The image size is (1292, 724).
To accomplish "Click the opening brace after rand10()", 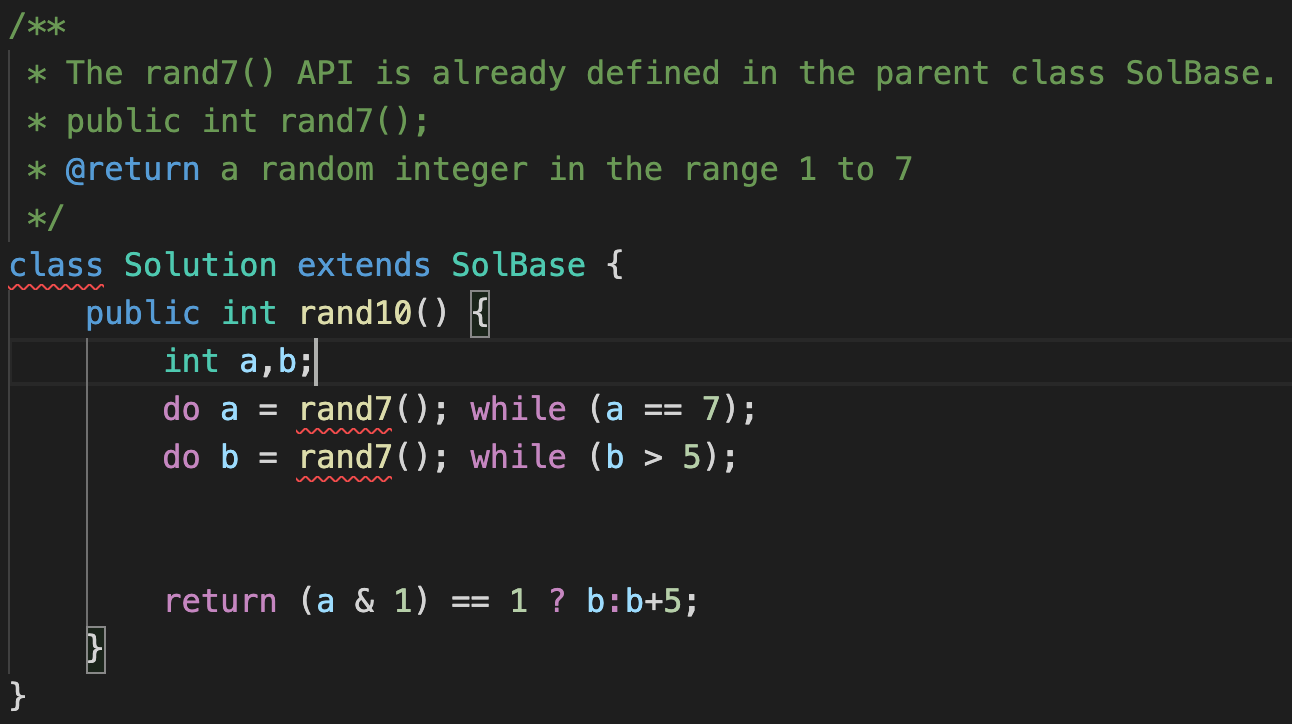I will pyautogui.click(x=479, y=314).
